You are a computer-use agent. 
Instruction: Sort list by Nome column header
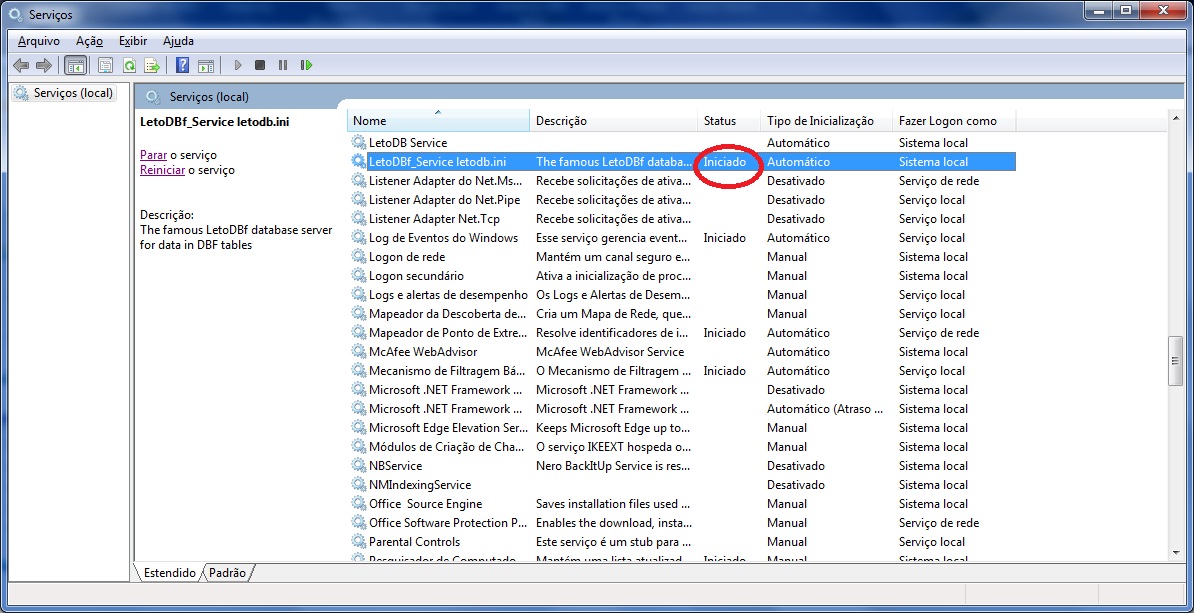pyautogui.click(x=438, y=121)
